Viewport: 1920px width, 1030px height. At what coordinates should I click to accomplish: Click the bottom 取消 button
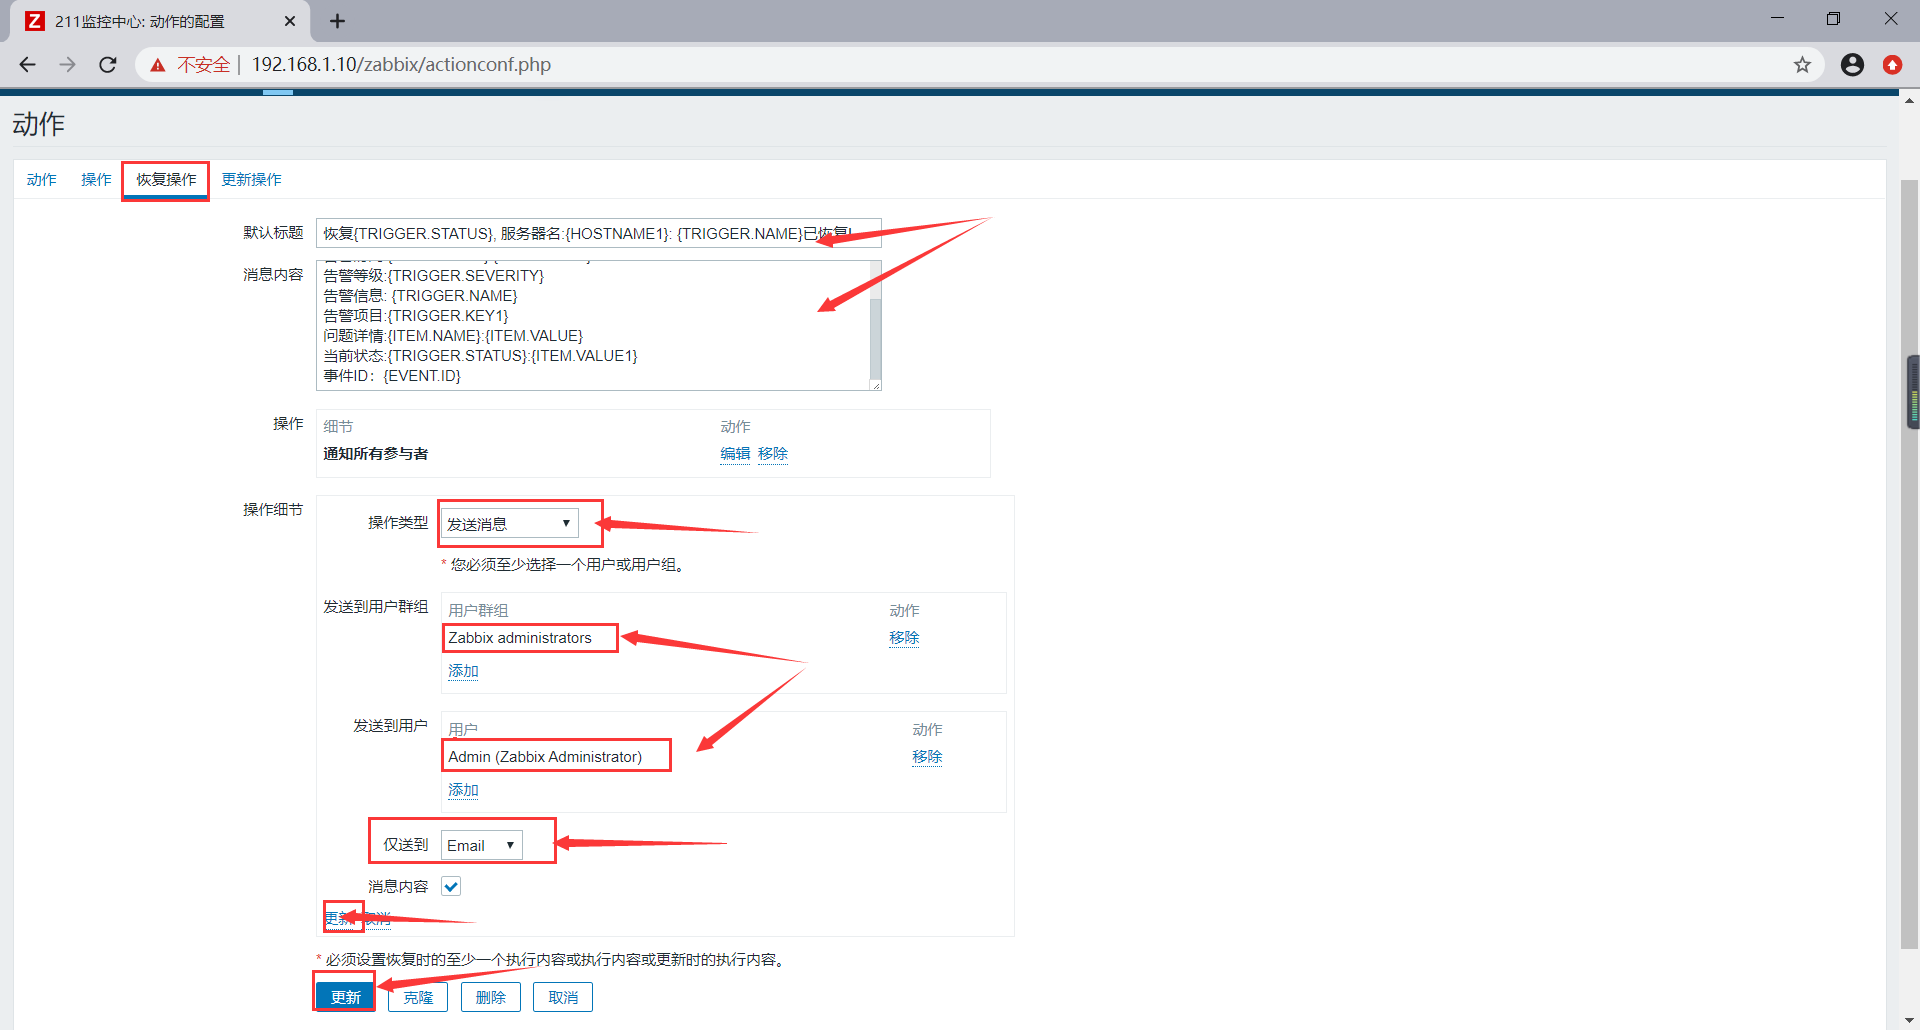pyautogui.click(x=563, y=997)
